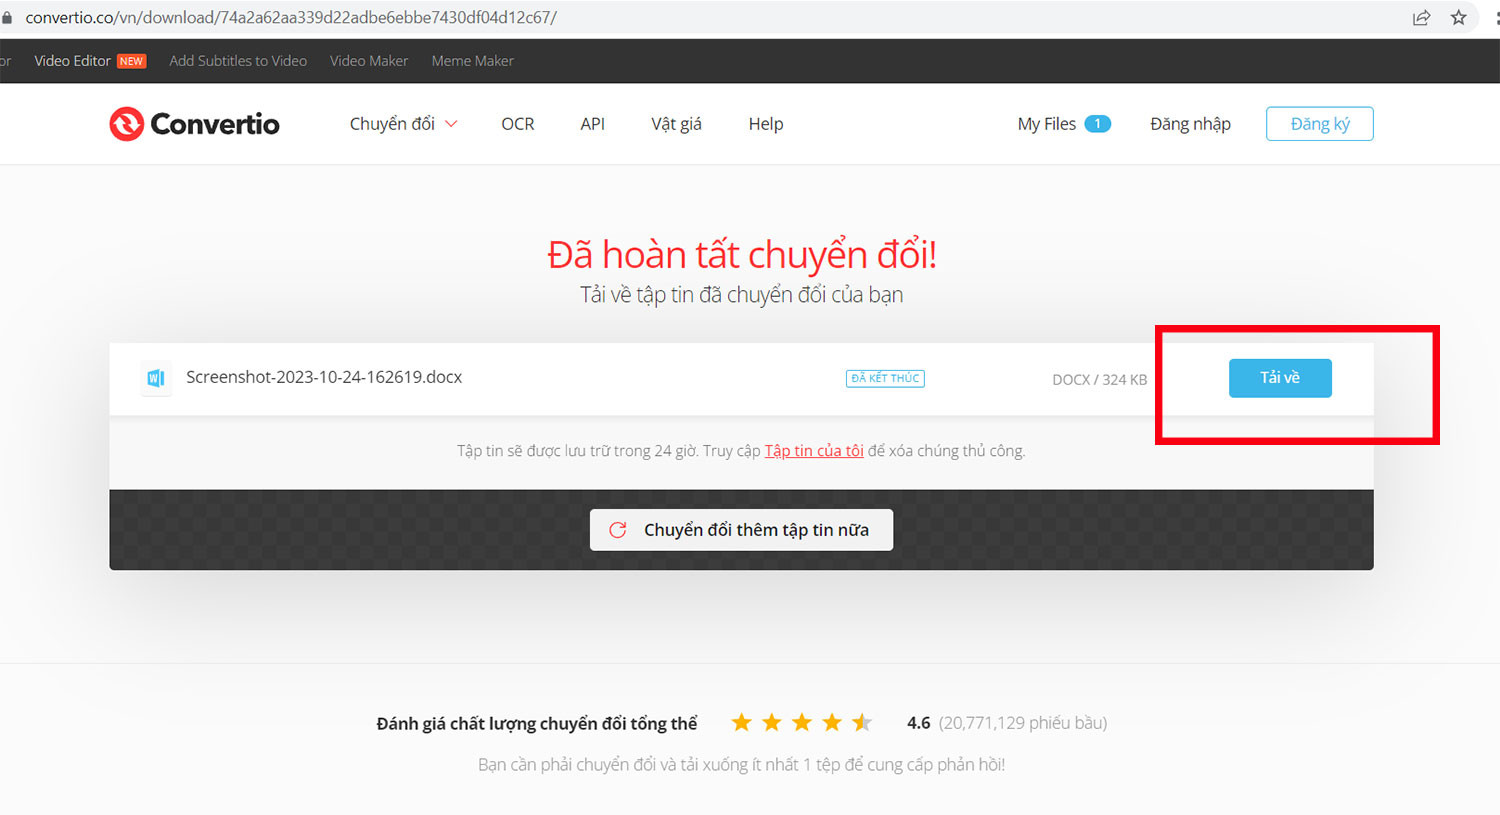The width and height of the screenshot is (1500, 815).
Task: Rate conversion quality with fifth star
Action: [862, 722]
